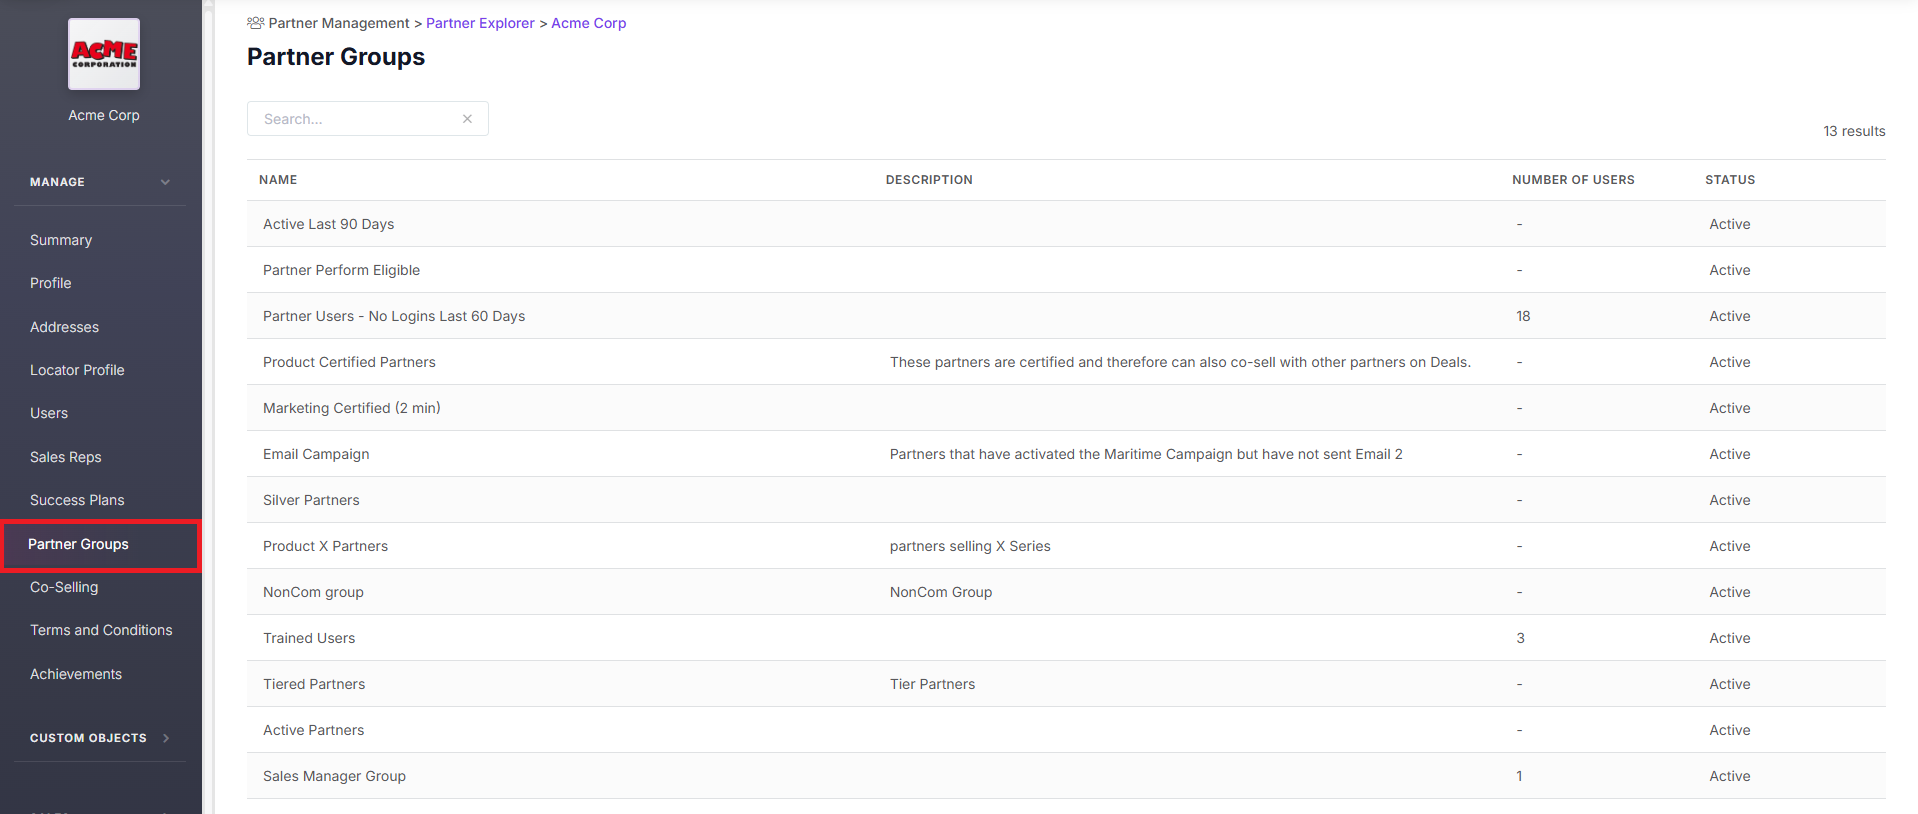Expand the CUSTOM OBJECTS section
The height and width of the screenshot is (814, 1918).
tap(165, 738)
